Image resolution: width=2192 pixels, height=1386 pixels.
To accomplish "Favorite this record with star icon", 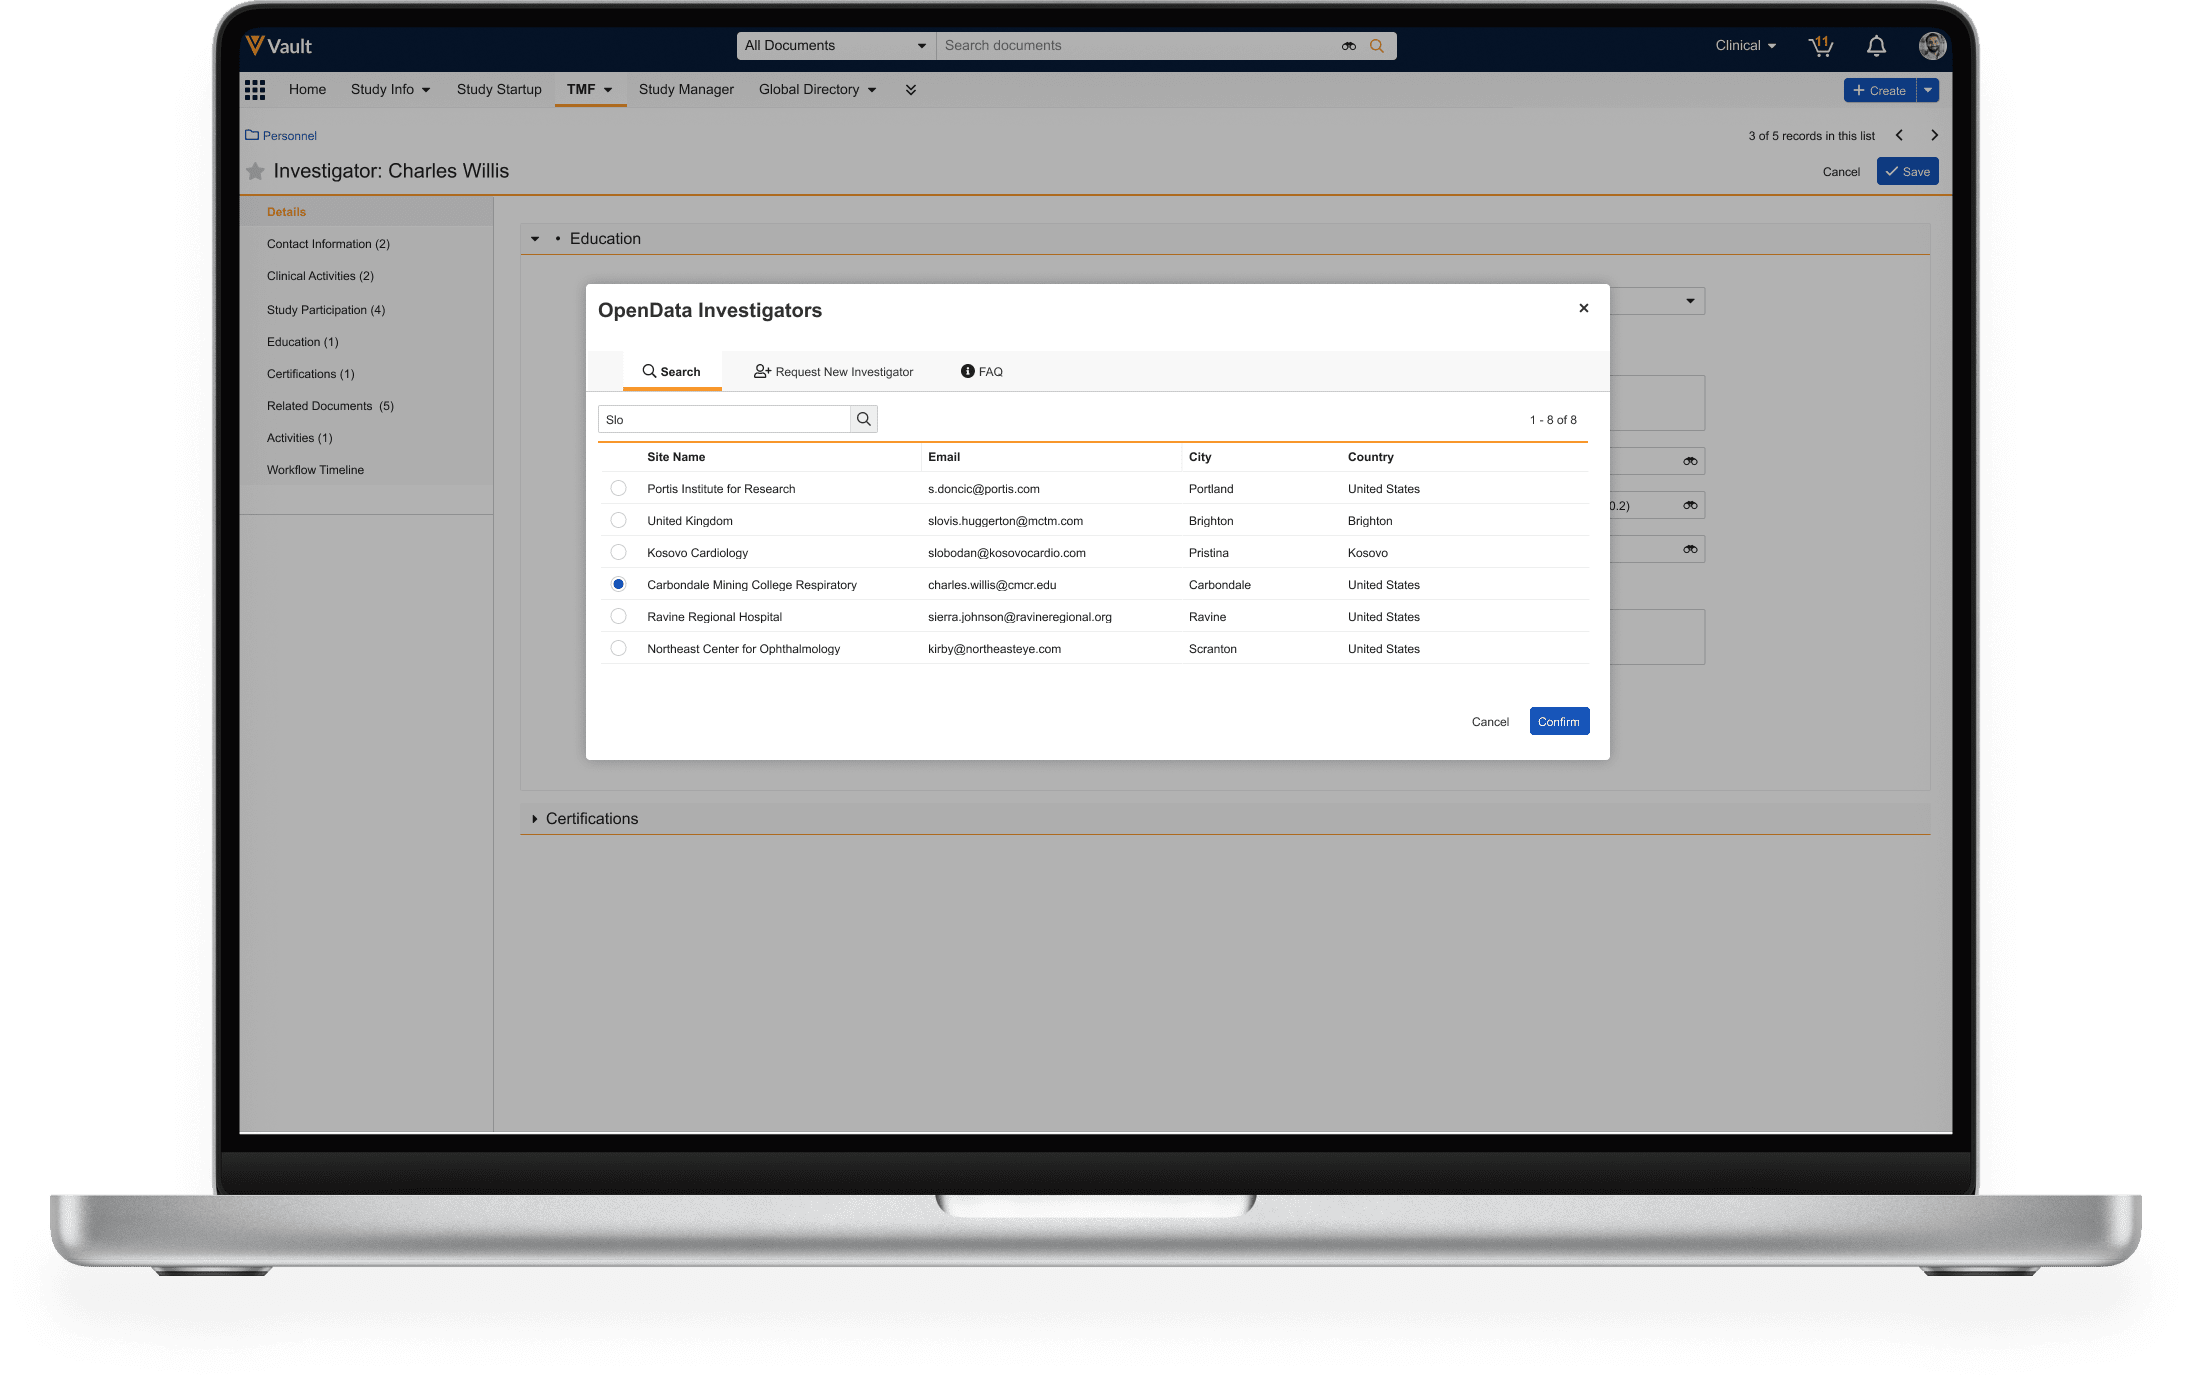I will (x=256, y=172).
